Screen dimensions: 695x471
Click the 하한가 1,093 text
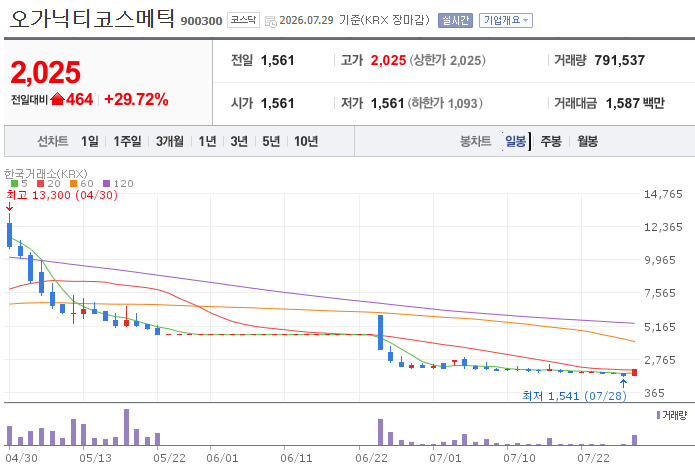[445, 103]
